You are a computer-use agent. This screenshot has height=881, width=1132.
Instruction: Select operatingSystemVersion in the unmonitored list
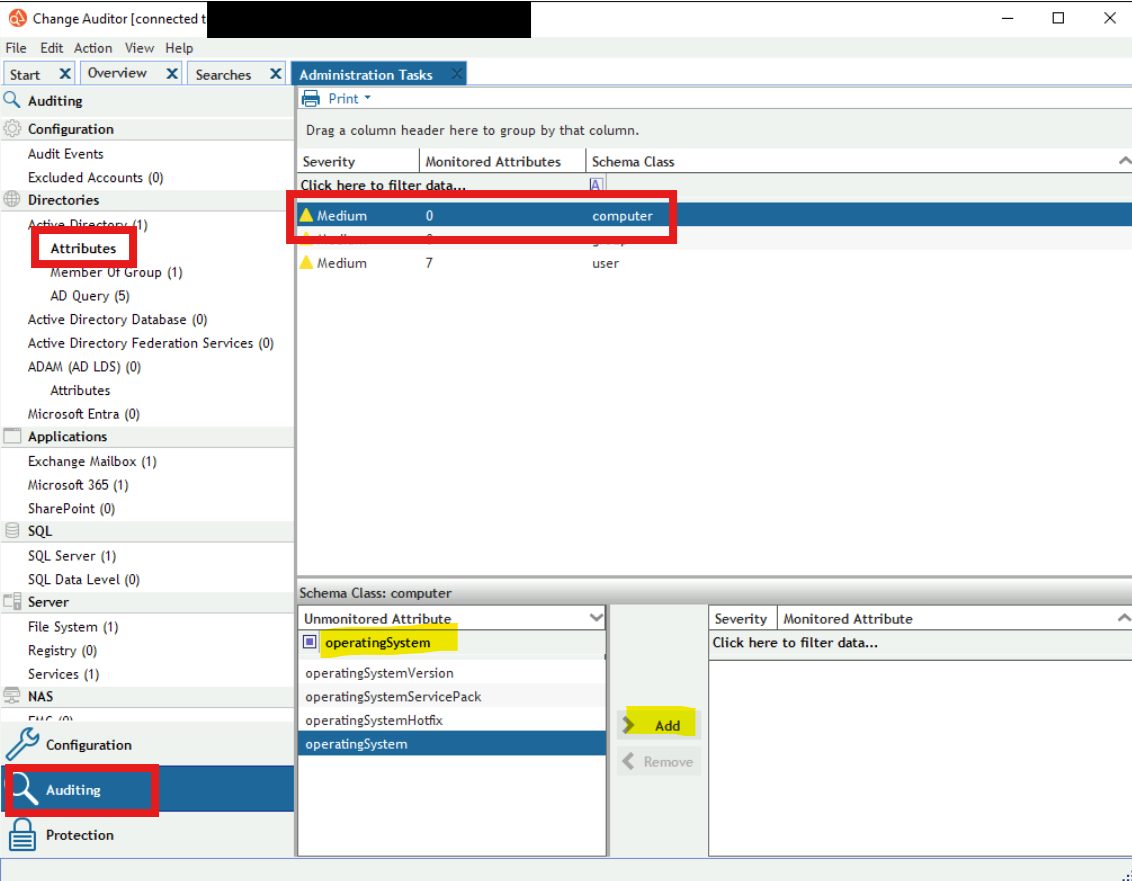pyautogui.click(x=452, y=672)
